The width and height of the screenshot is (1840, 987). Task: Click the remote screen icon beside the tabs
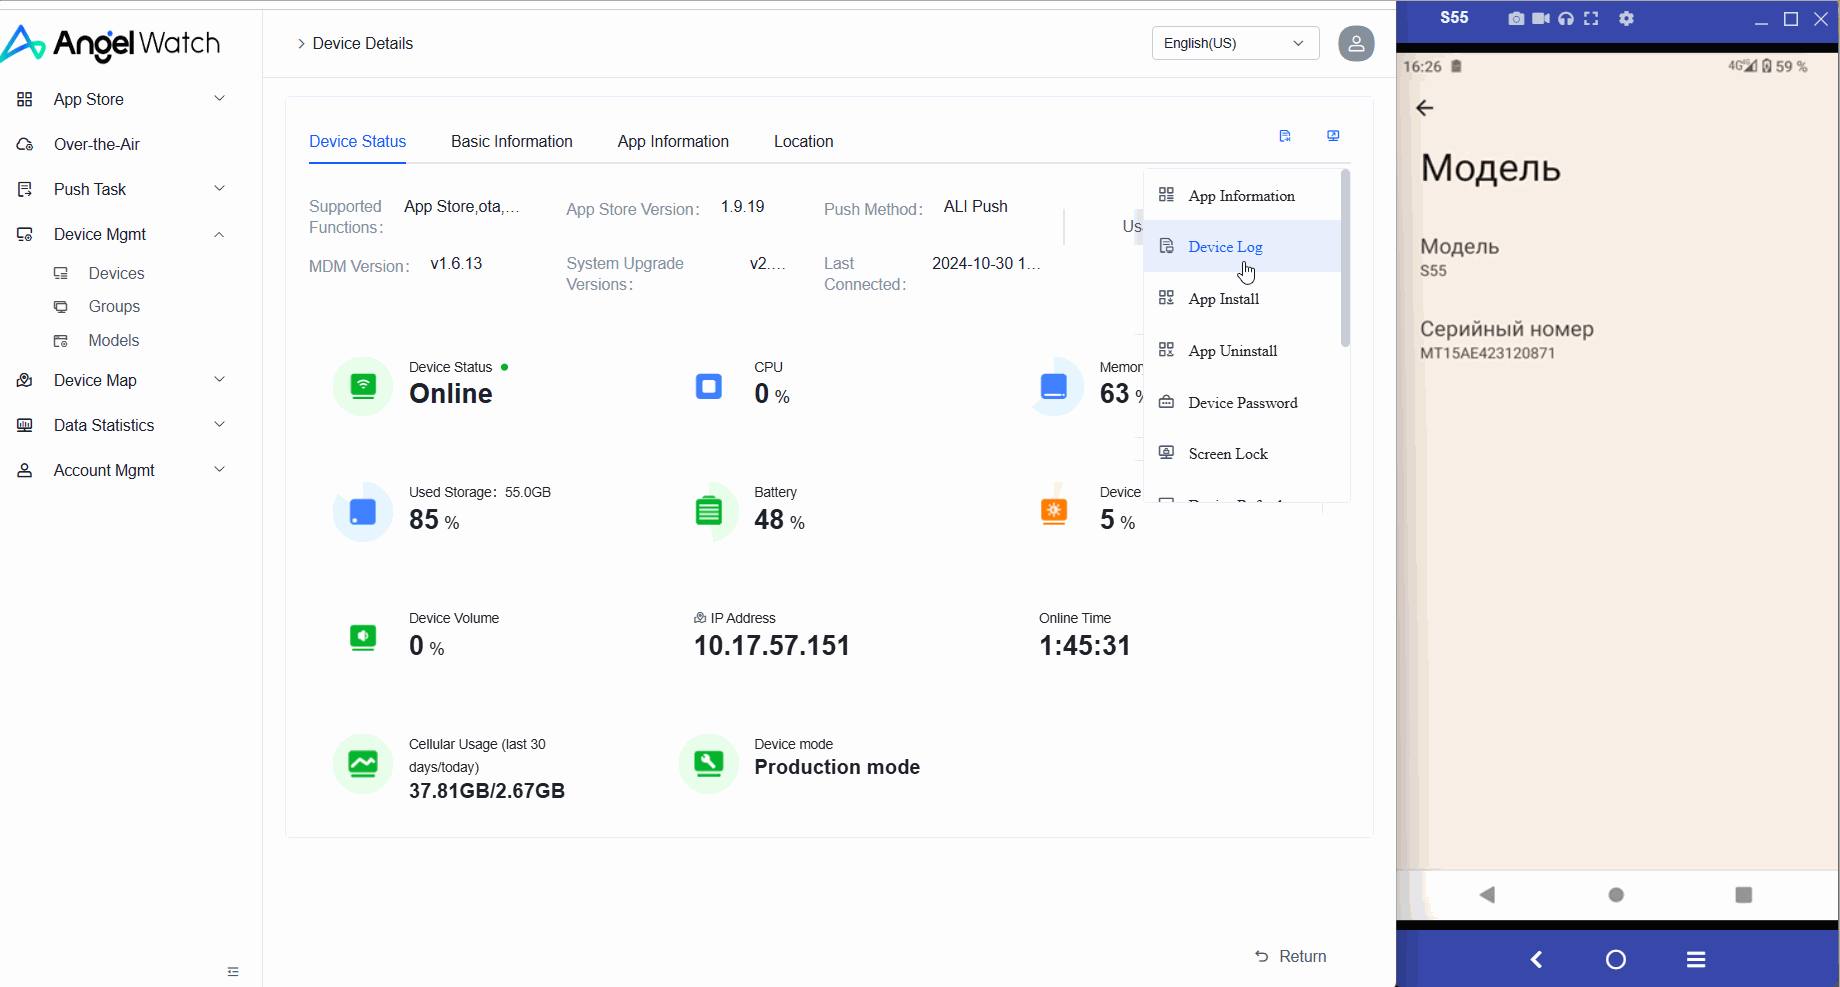tap(1333, 136)
